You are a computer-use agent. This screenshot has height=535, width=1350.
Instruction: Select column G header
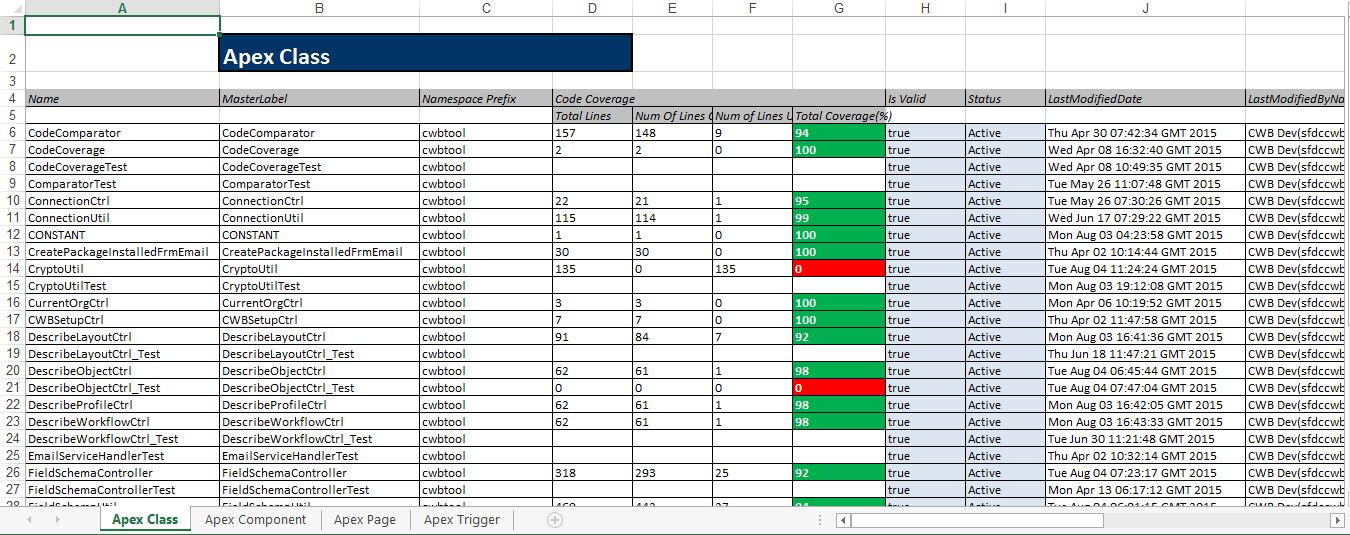(x=838, y=8)
